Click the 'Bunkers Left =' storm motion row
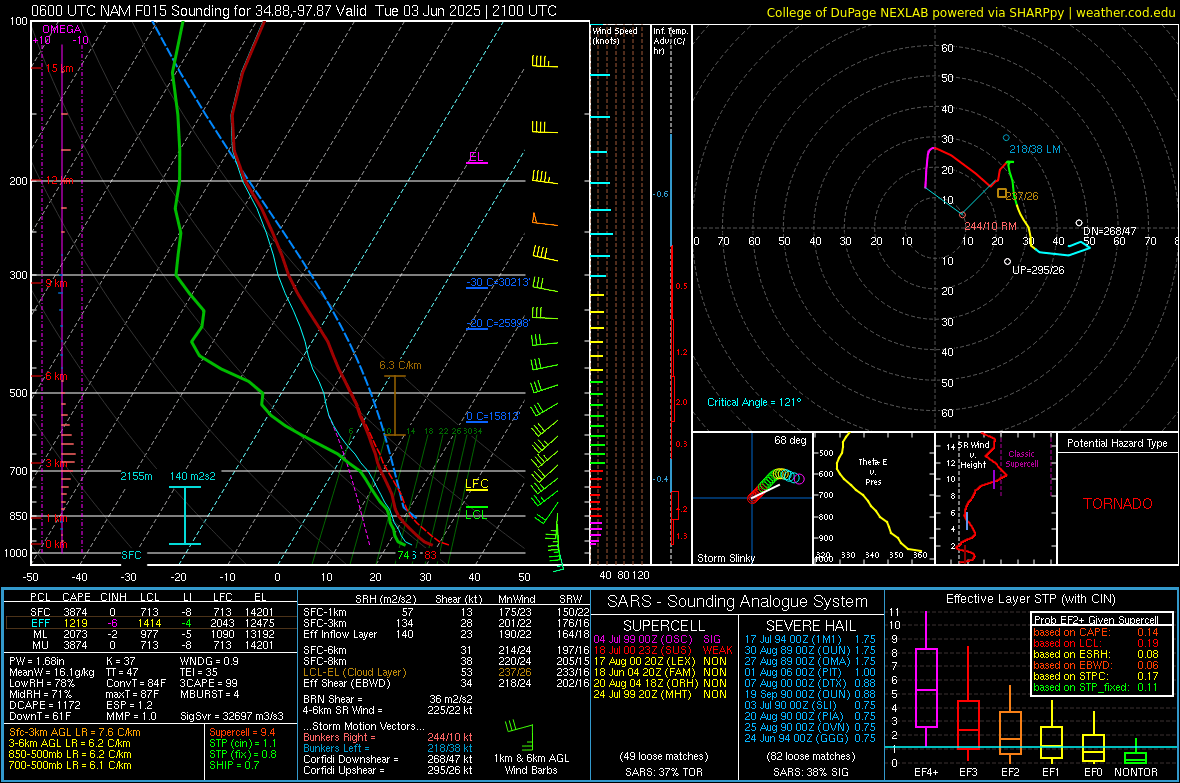 [x=388, y=748]
